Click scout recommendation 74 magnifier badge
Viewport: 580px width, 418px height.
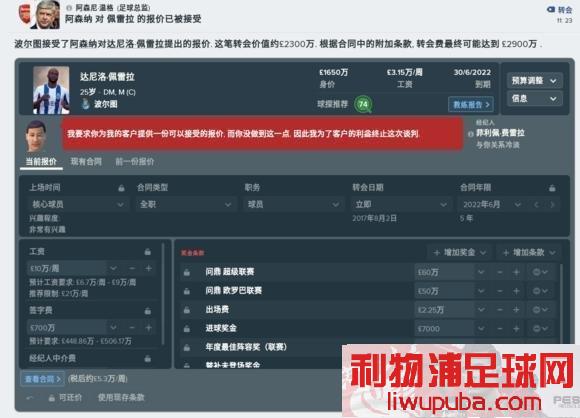point(363,104)
